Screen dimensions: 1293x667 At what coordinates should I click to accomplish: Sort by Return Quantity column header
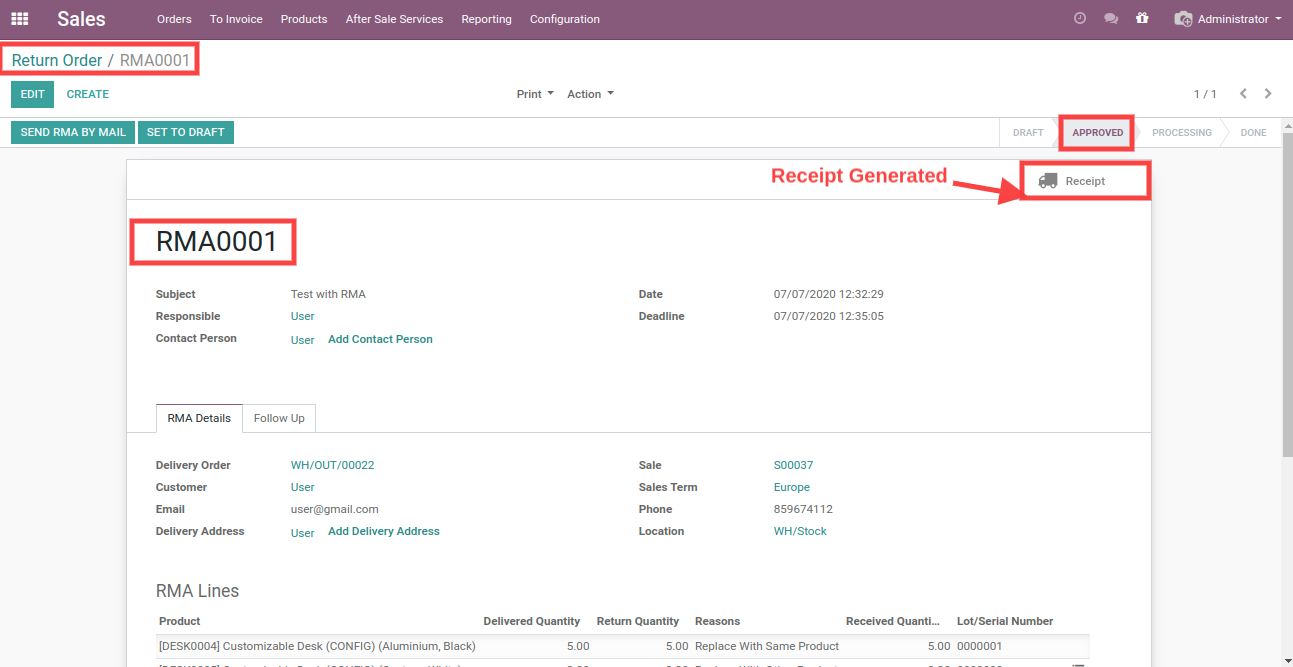[x=638, y=621]
